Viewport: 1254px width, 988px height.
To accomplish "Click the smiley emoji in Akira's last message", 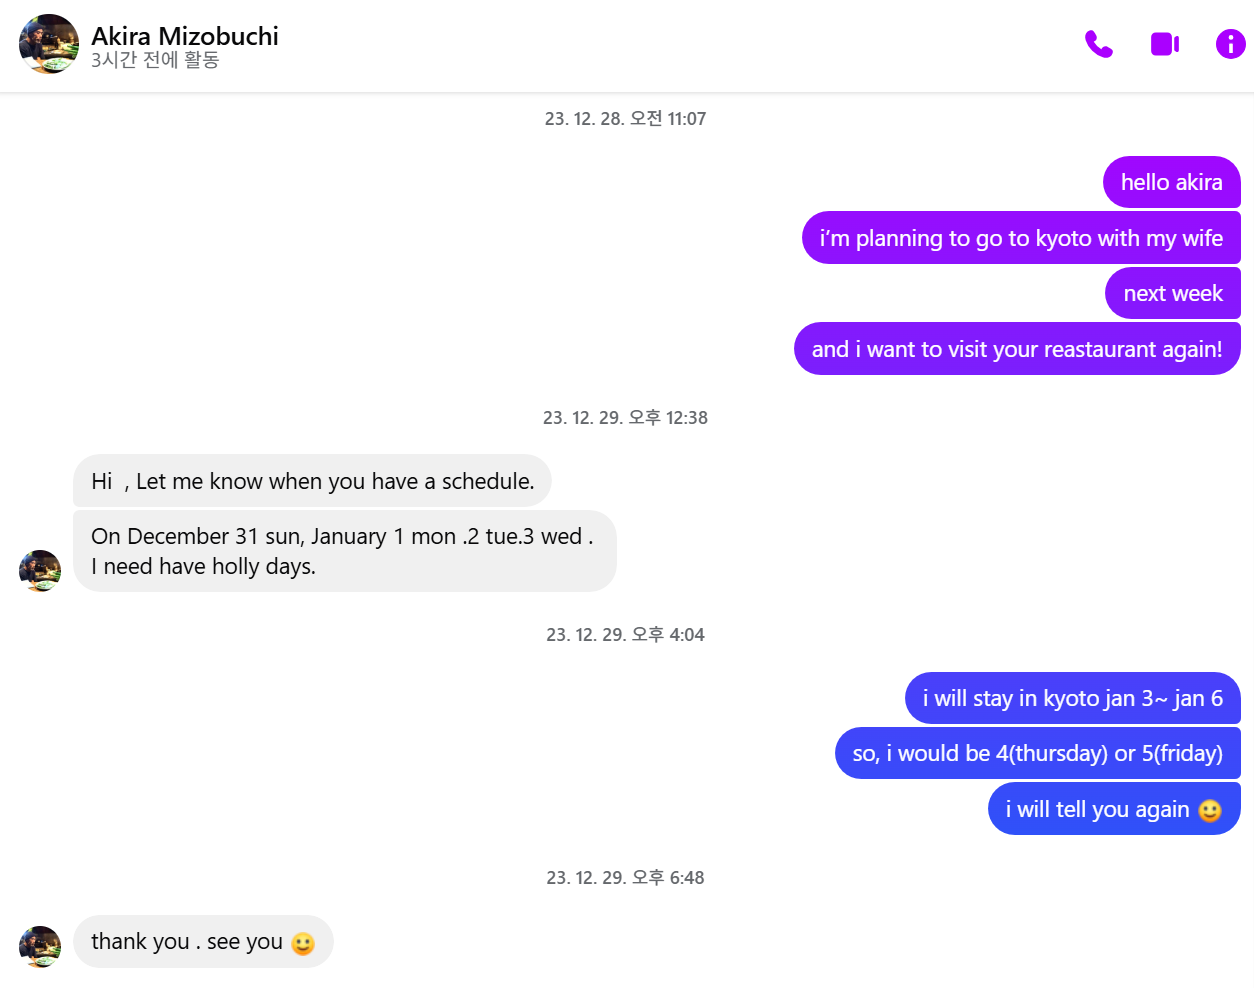I will 303,943.
